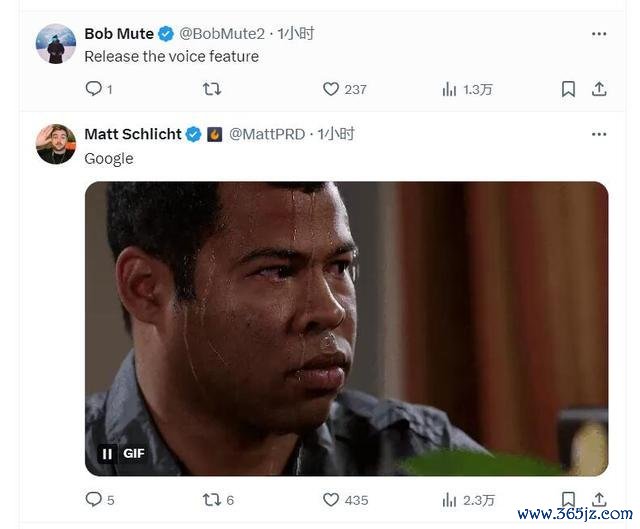Like Bob Mute's tweet with 237 likes
Screen dimensions: 640x529
(x=331, y=89)
